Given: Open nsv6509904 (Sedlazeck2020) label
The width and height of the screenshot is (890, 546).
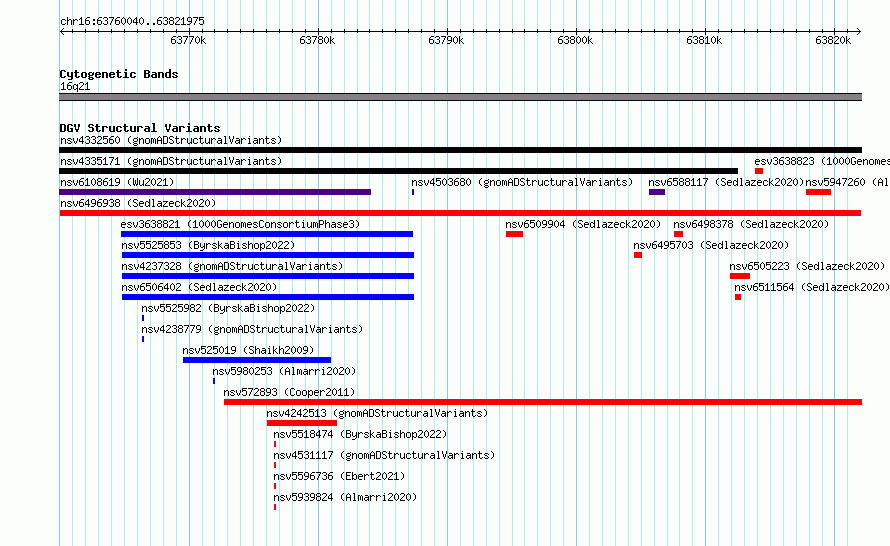Looking at the screenshot, I should pos(583,224).
